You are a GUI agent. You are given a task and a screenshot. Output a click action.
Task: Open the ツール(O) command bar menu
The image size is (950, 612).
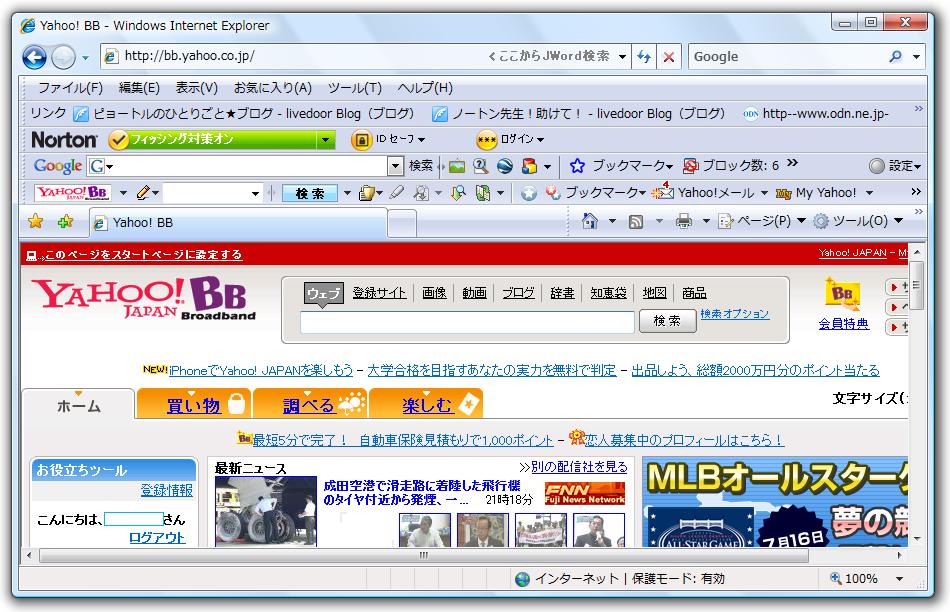click(859, 221)
